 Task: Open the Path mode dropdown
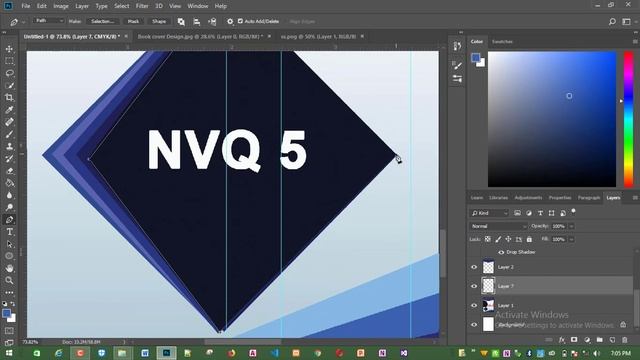coord(49,21)
